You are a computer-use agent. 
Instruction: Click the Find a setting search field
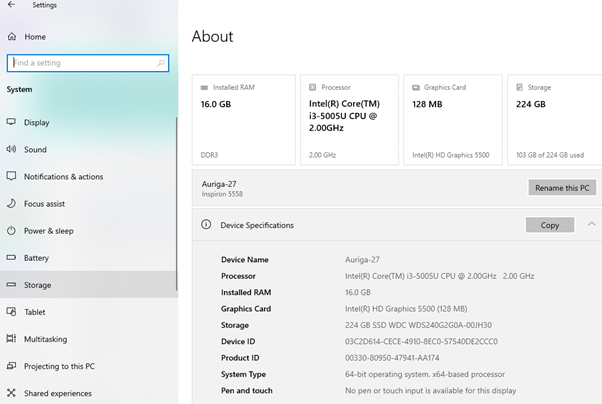[88, 63]
